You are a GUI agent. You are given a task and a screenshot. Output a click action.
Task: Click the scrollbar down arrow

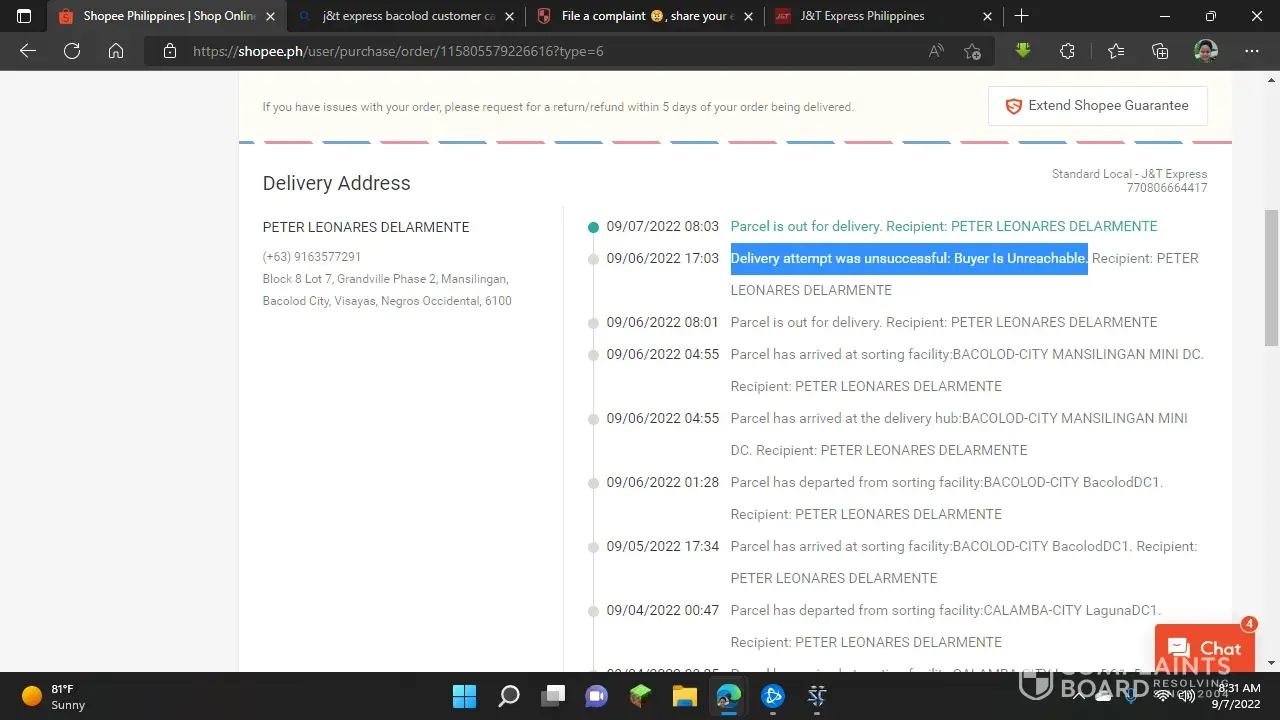click(x=1271, y=663)
